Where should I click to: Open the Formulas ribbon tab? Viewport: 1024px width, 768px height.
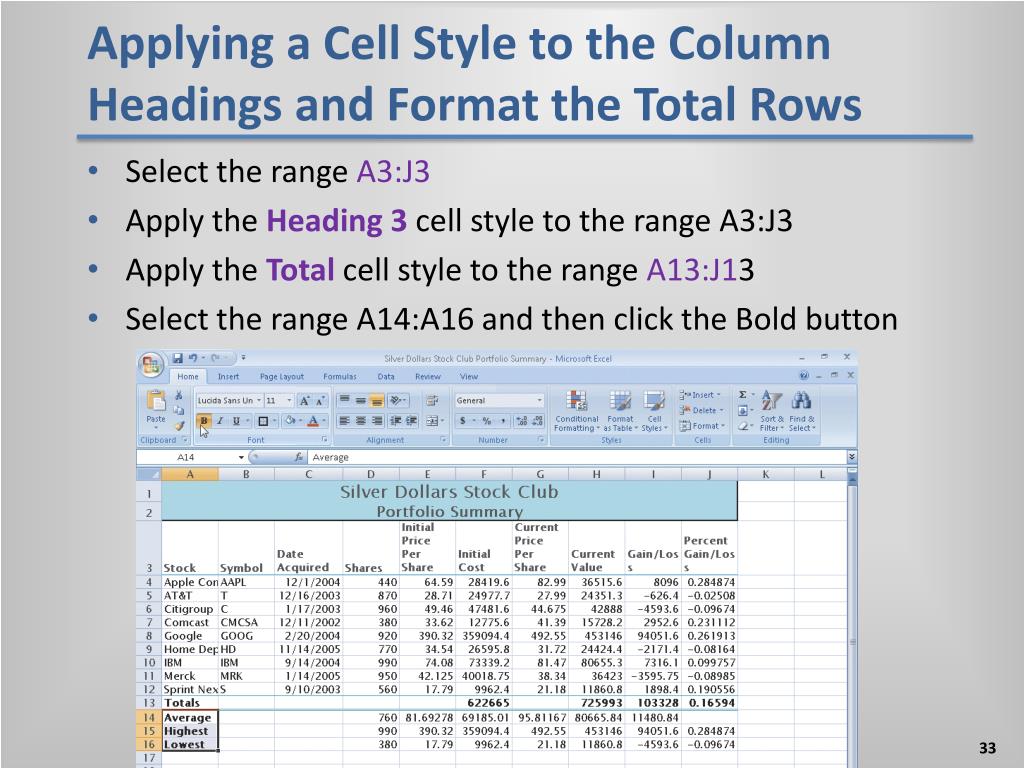coord(339,377)
